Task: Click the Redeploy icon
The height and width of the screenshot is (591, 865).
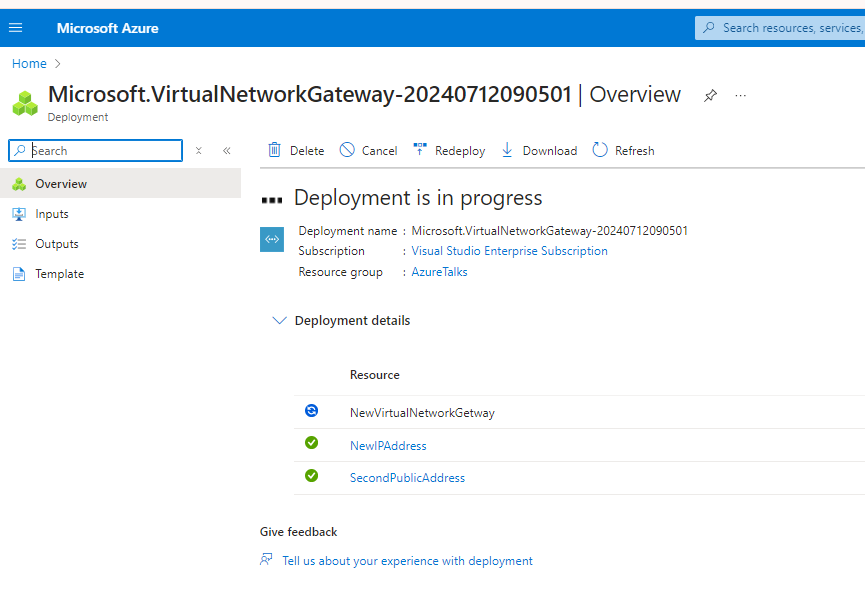Action: (x=420, y=149)
